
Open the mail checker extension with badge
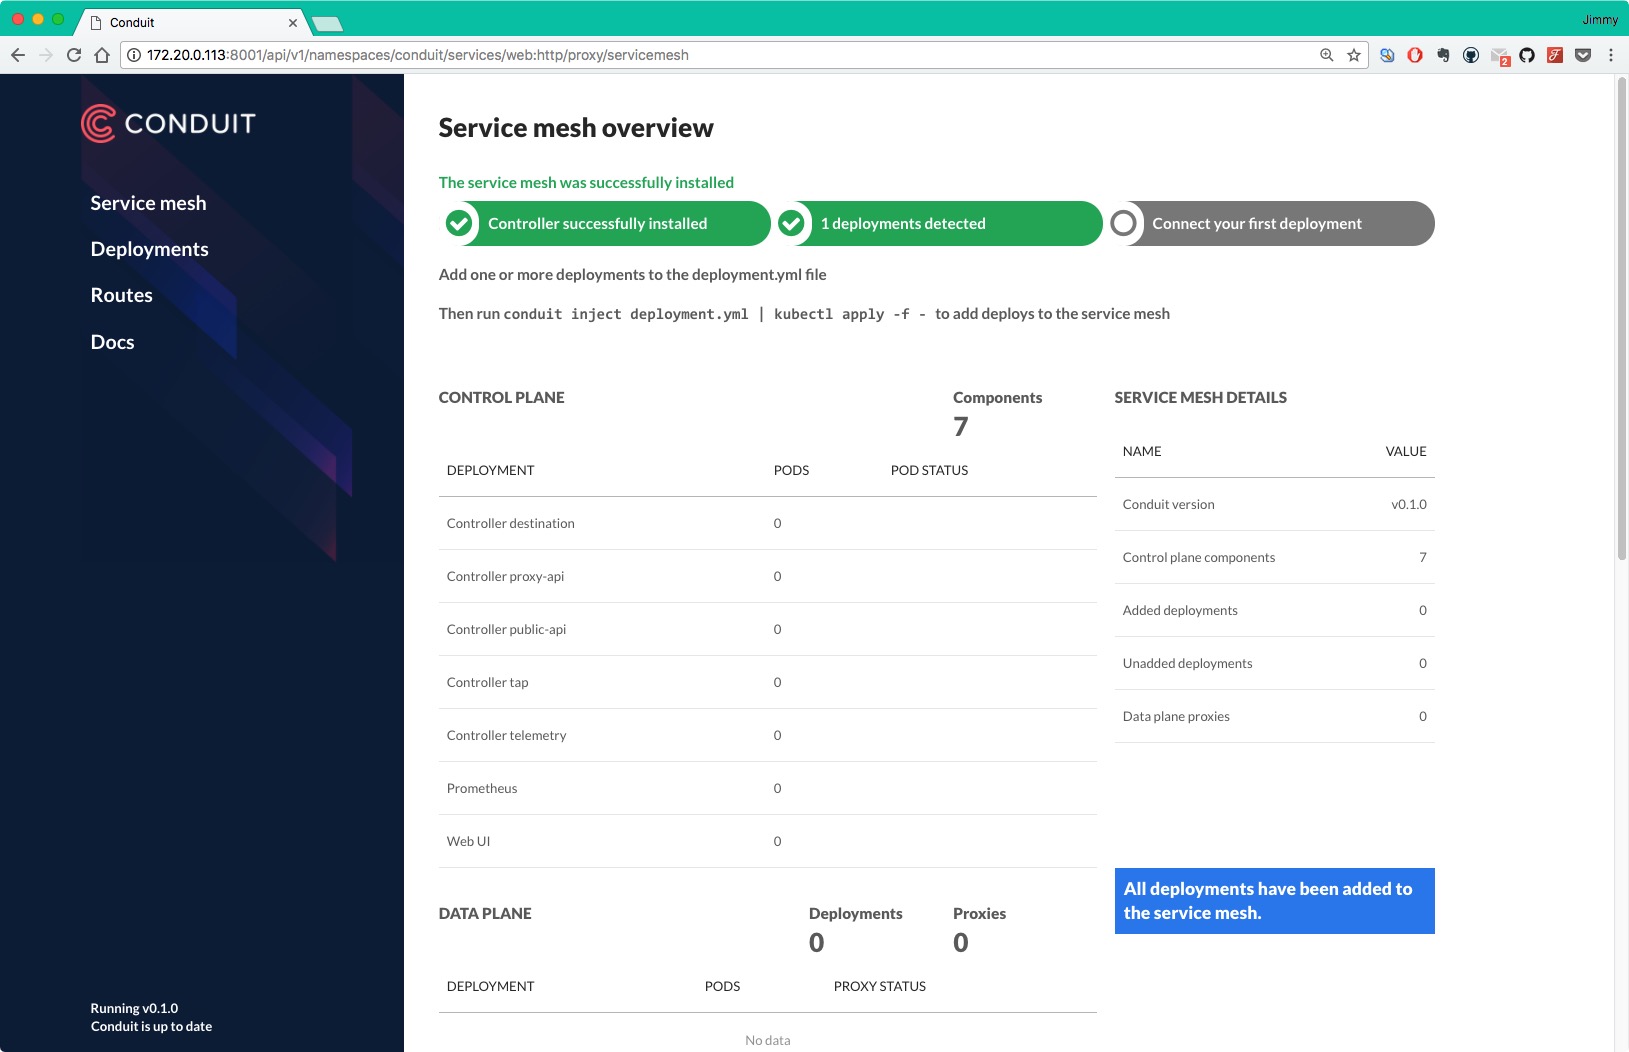click(1499, 56)
